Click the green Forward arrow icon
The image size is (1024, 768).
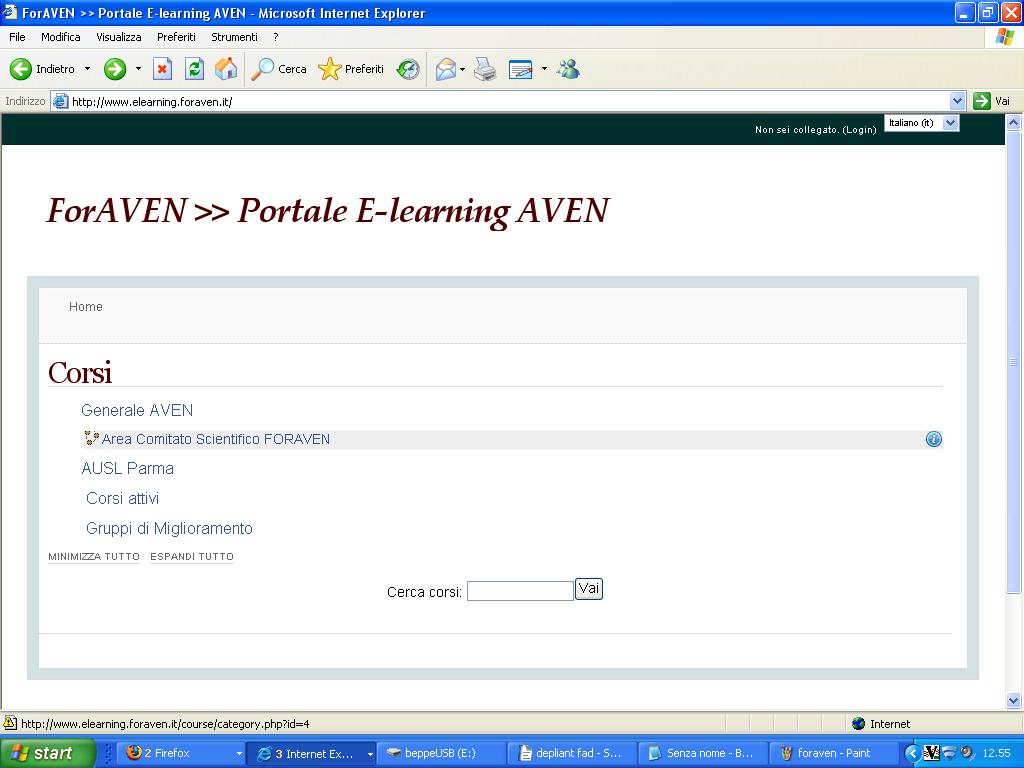[115, 69]
